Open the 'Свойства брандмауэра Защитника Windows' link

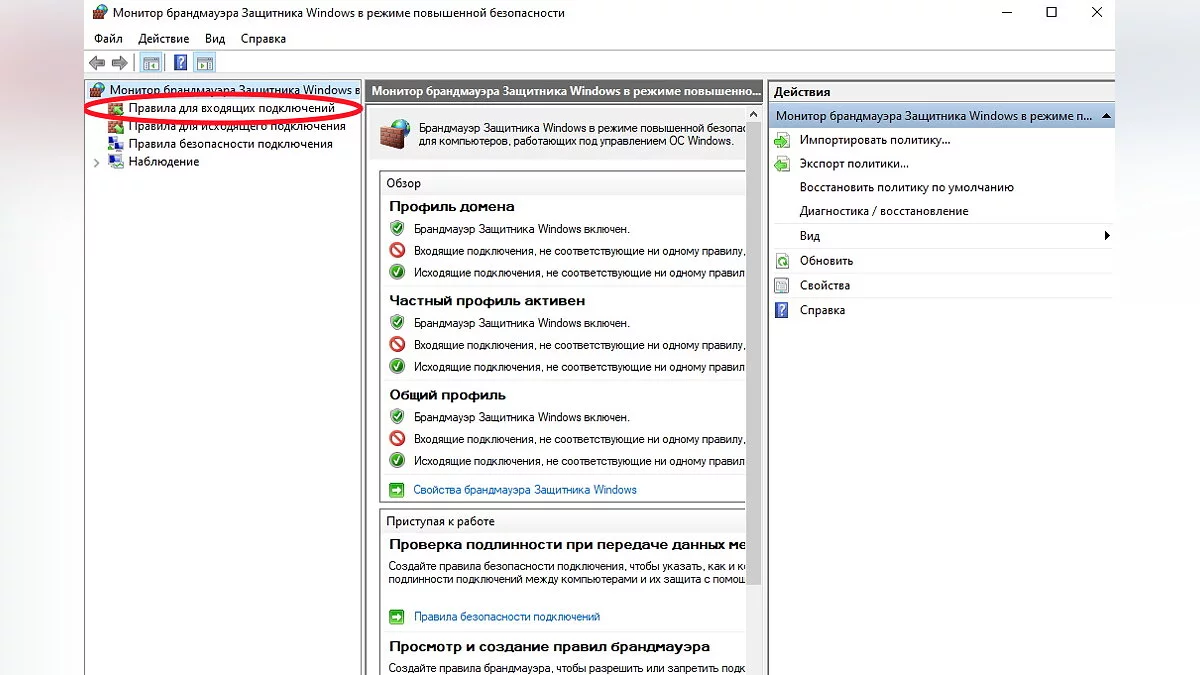[525, 490]
